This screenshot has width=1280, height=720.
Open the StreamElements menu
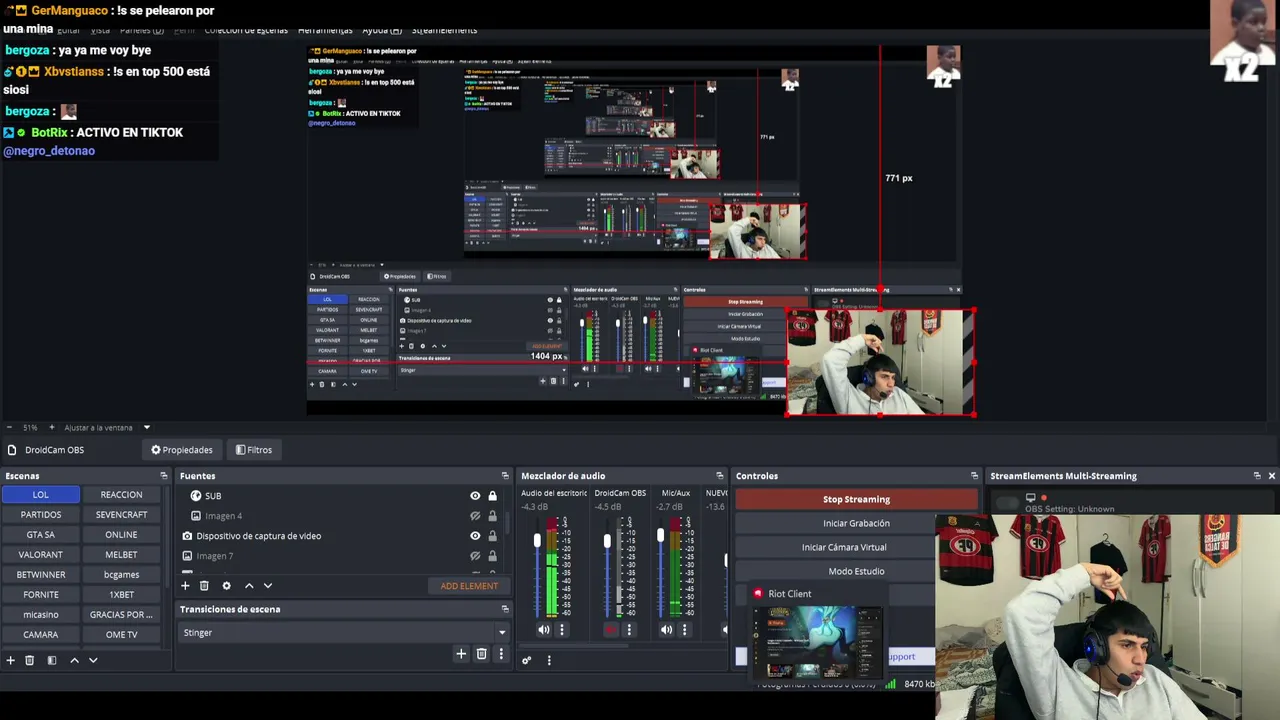point(444,30)
